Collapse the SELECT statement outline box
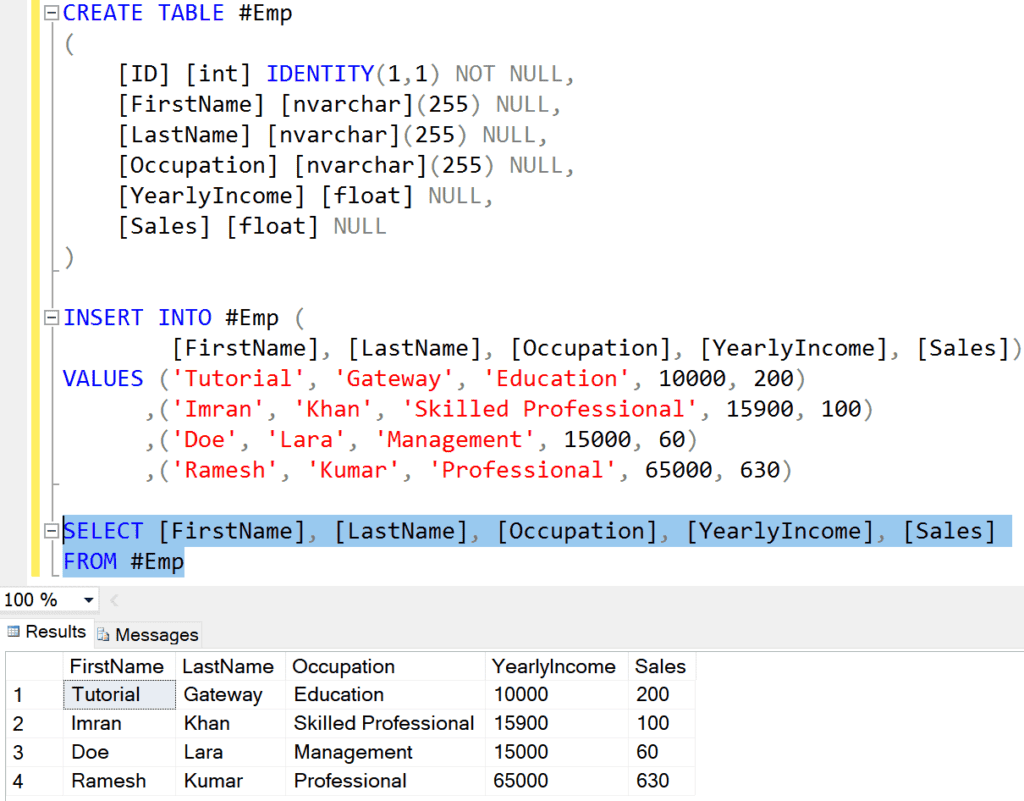The image size is (1024, 801). click(51, 531)
